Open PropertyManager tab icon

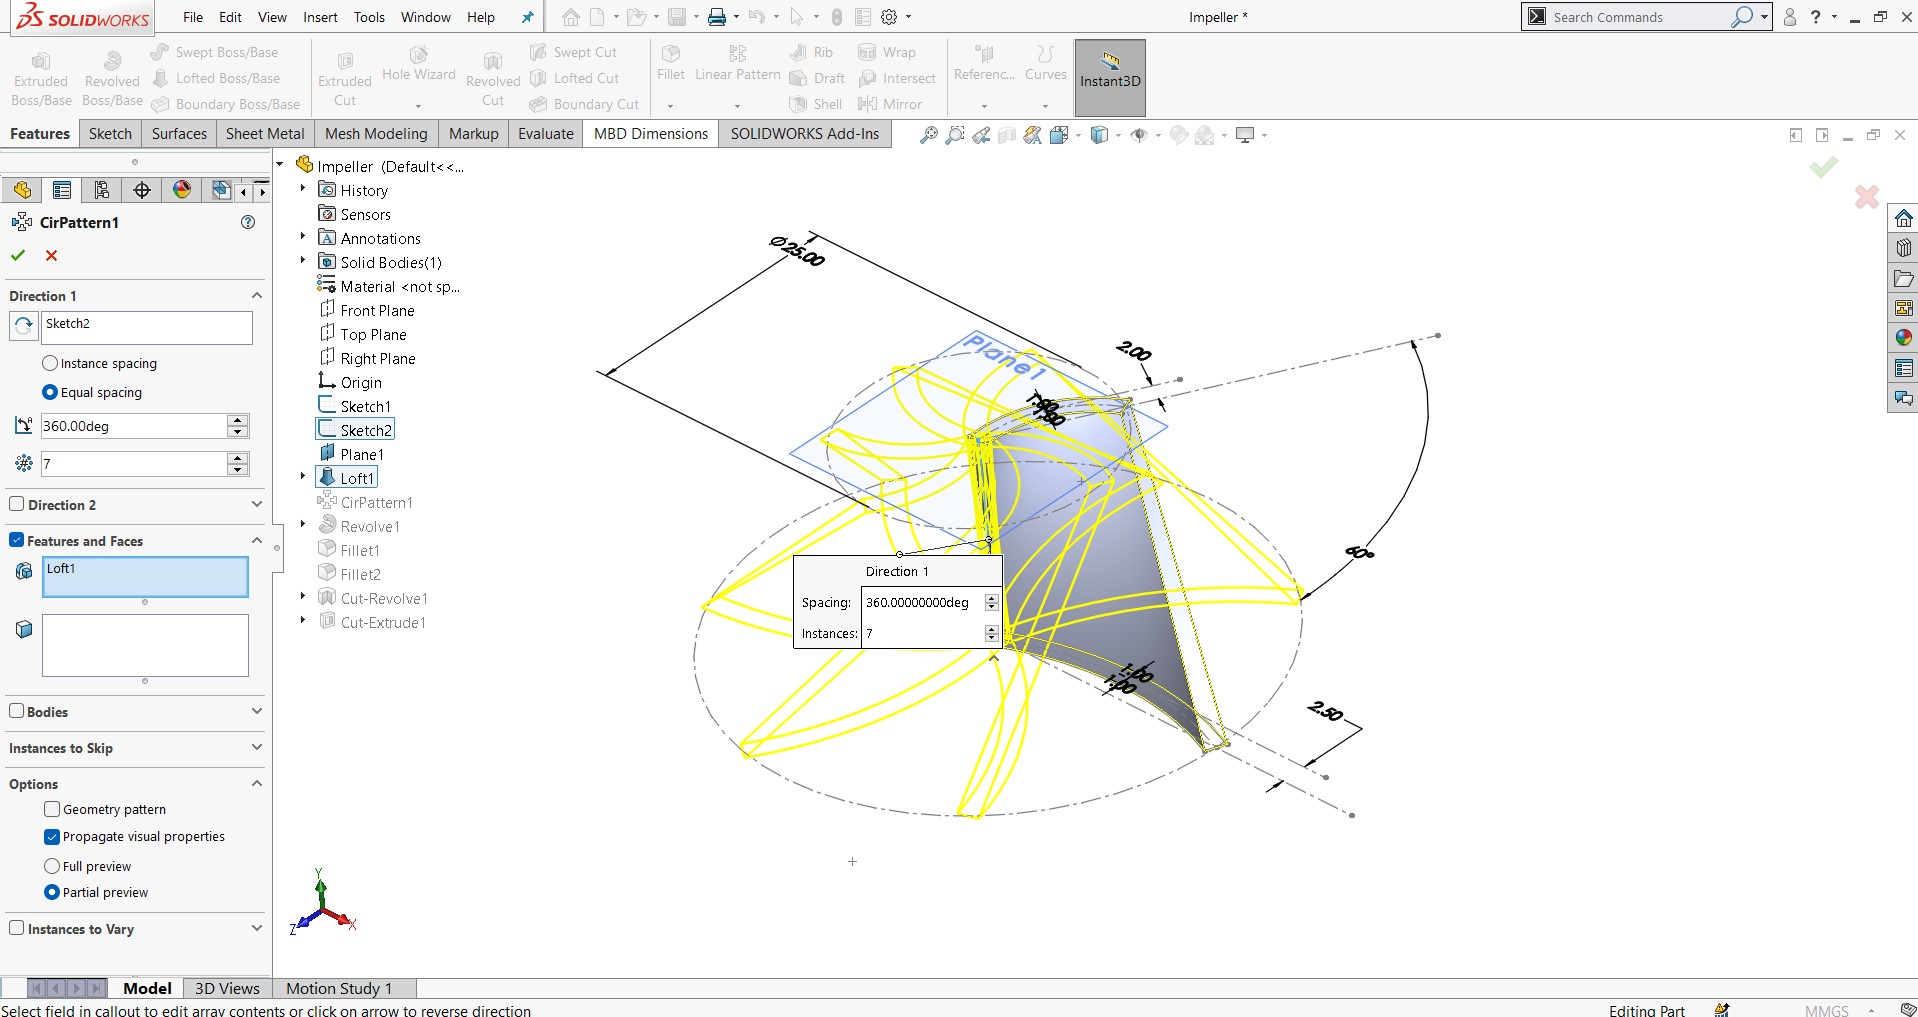pyautogui.click(x=62, y=190)
